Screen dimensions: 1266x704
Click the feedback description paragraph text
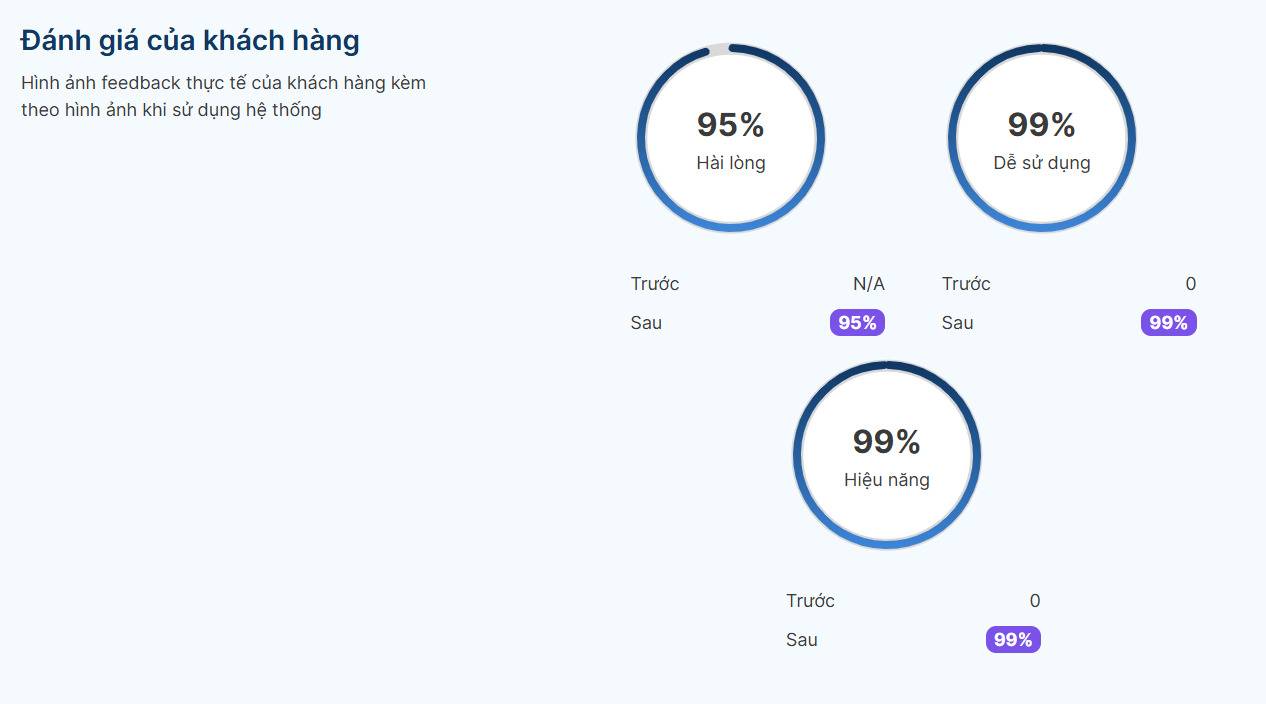click(224, 96)
